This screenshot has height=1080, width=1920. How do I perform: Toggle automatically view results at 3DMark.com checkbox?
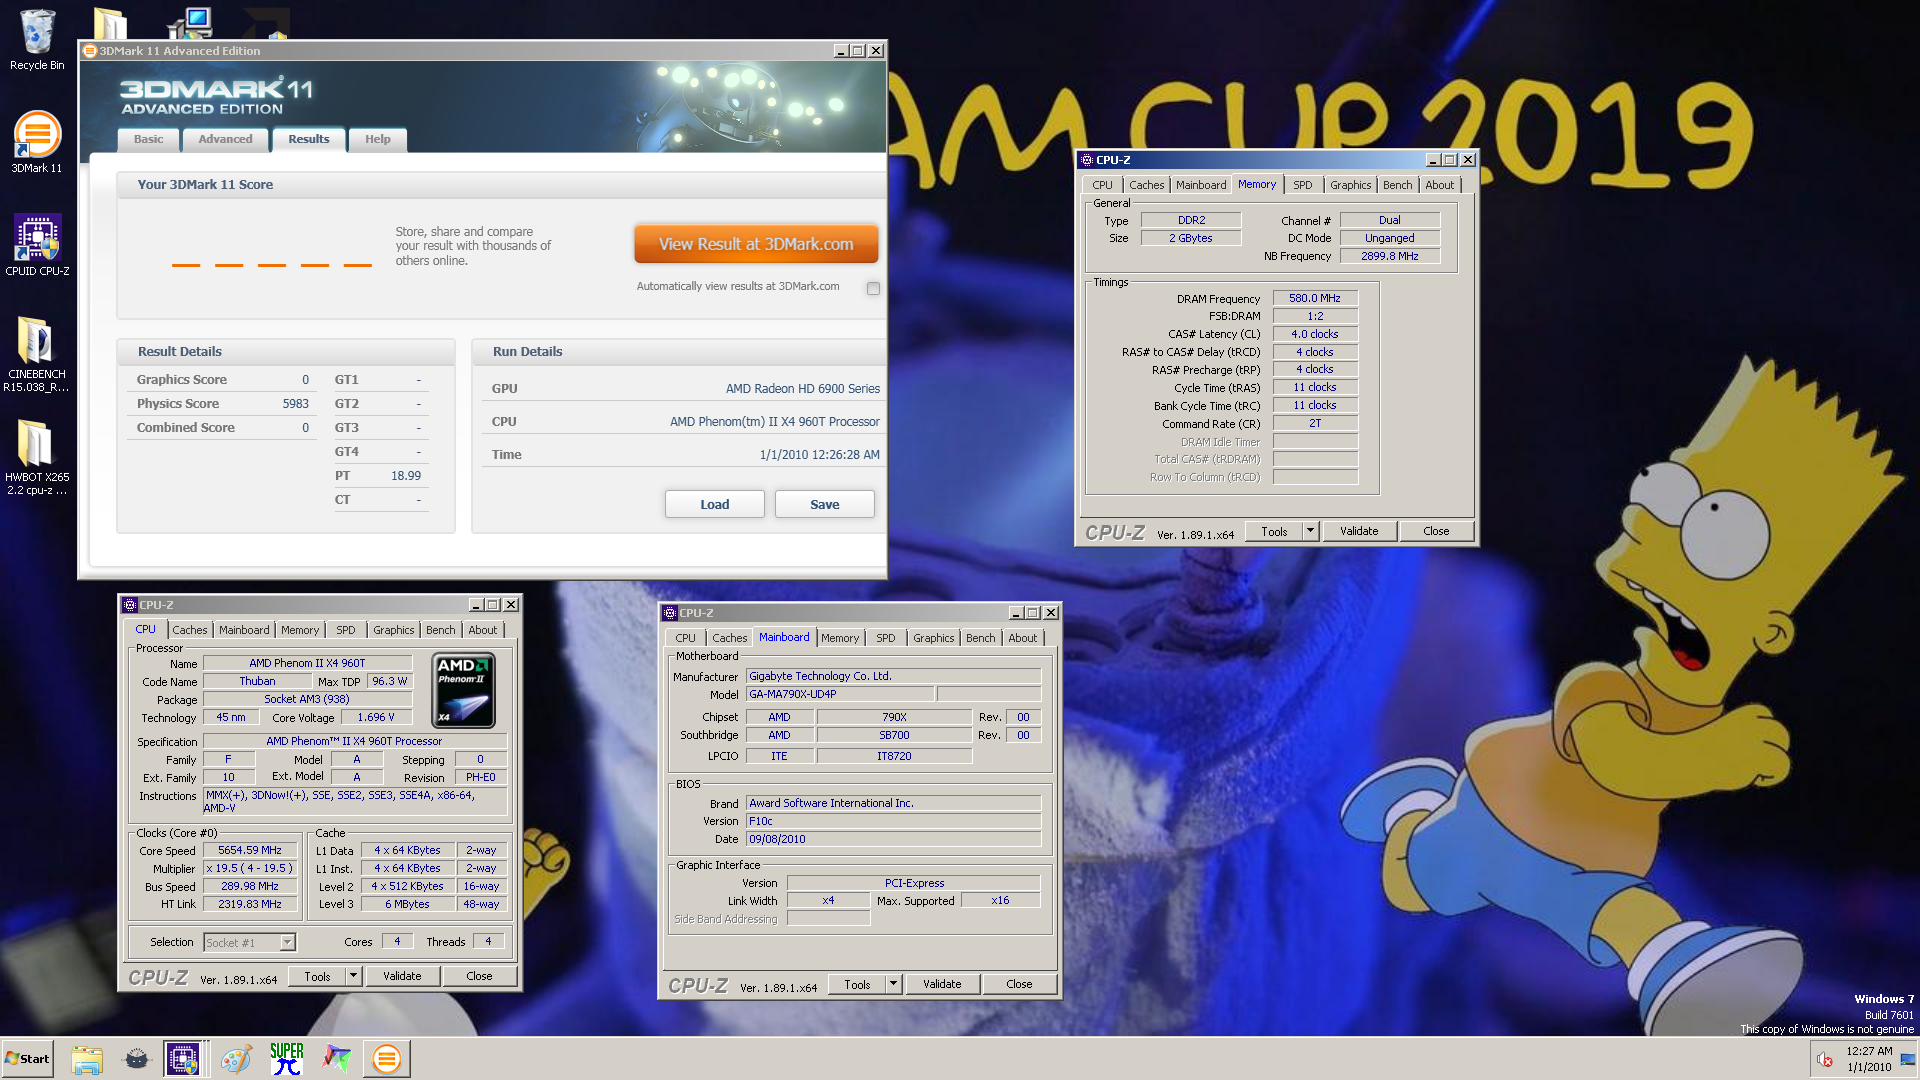pos(873,288)
